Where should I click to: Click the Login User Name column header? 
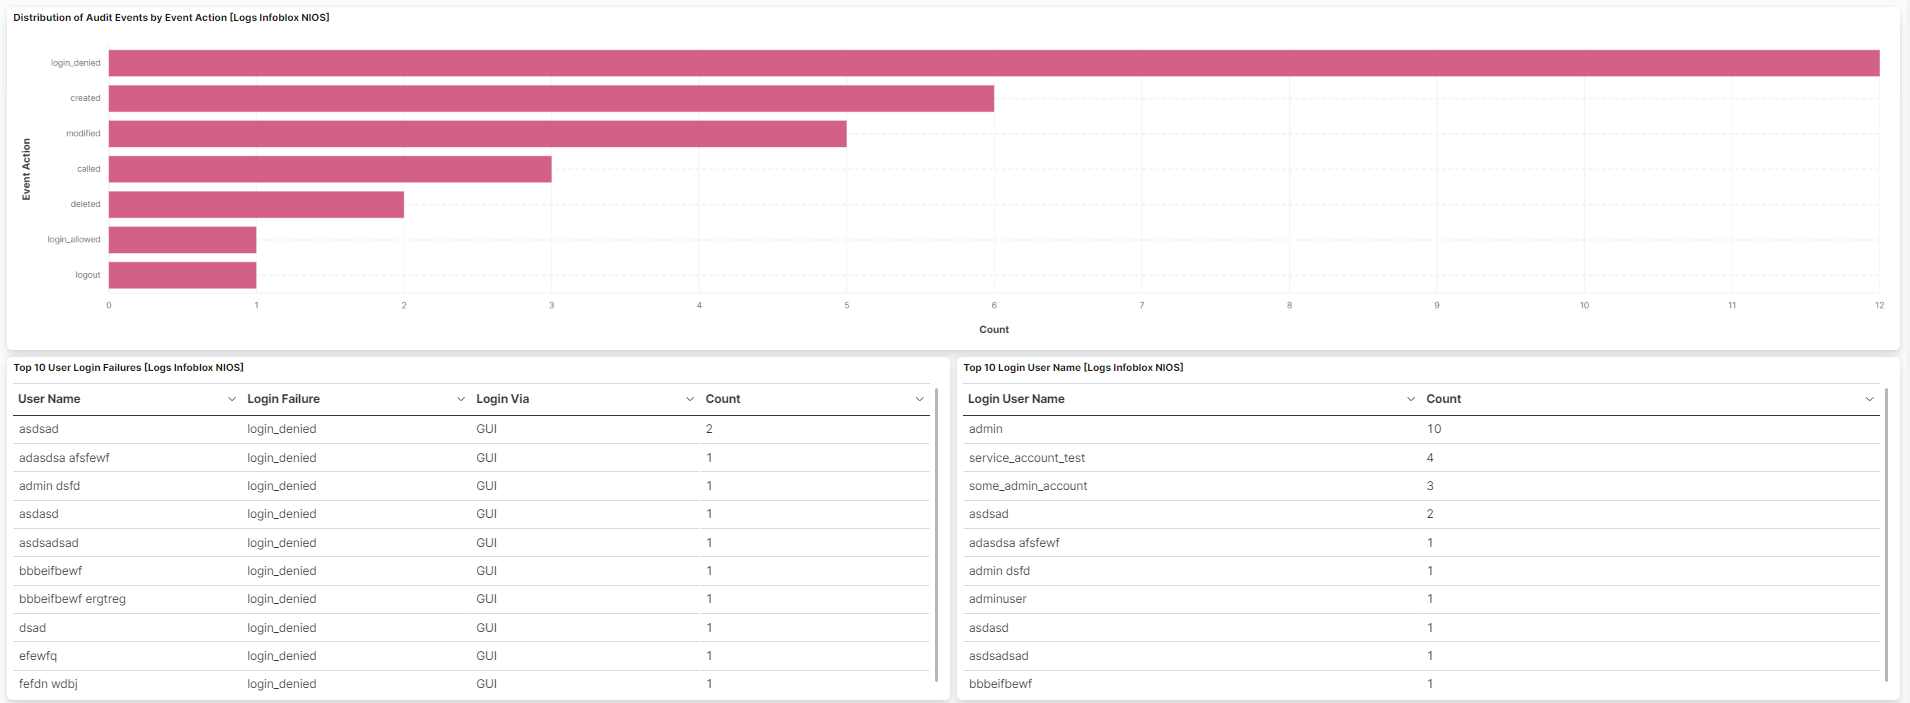(1016, 399)
